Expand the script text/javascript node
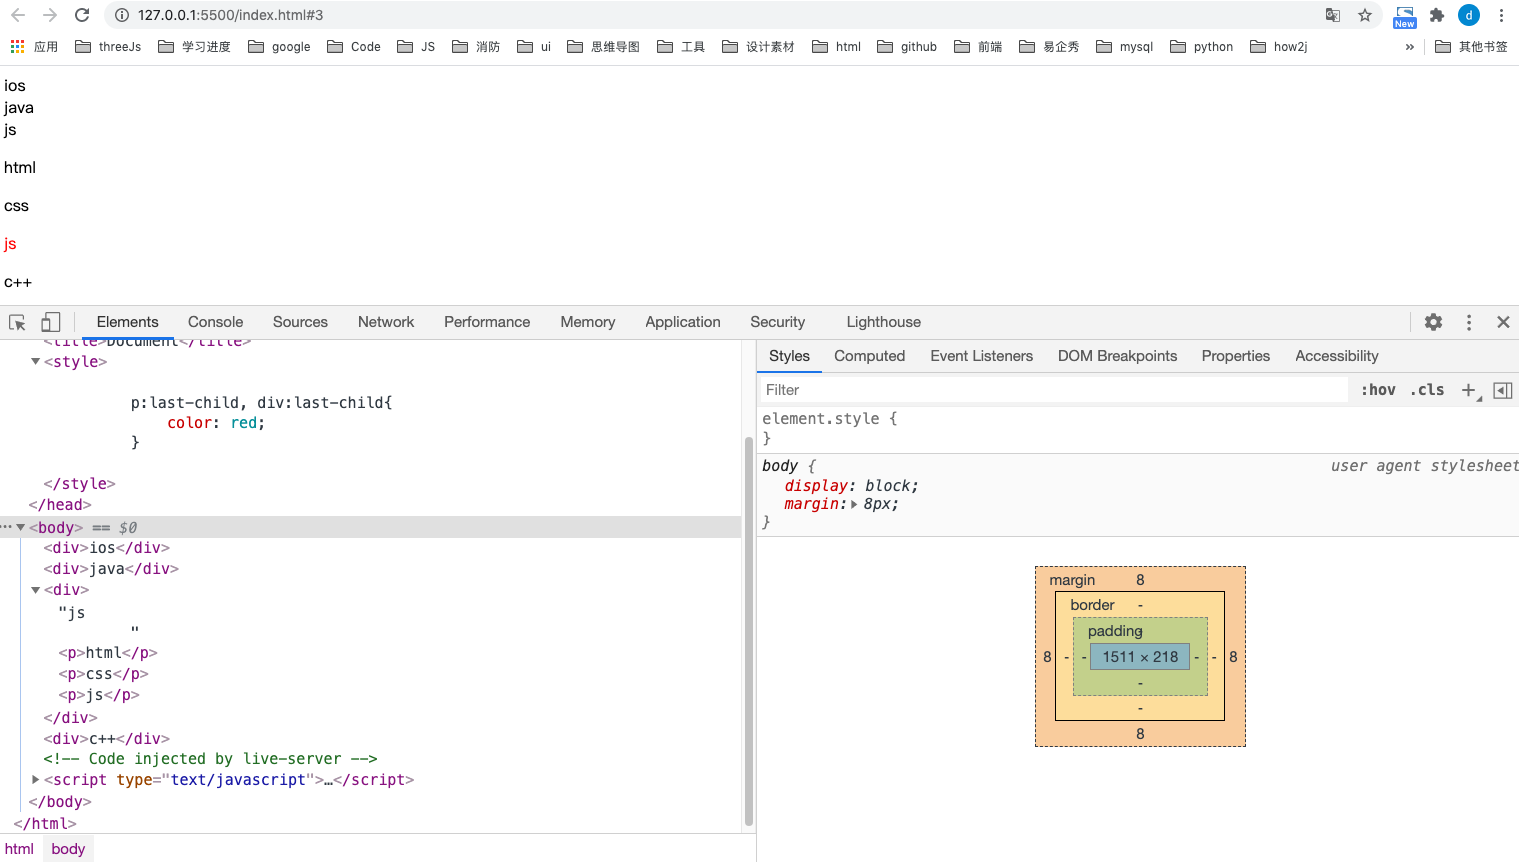 (36, 780)
